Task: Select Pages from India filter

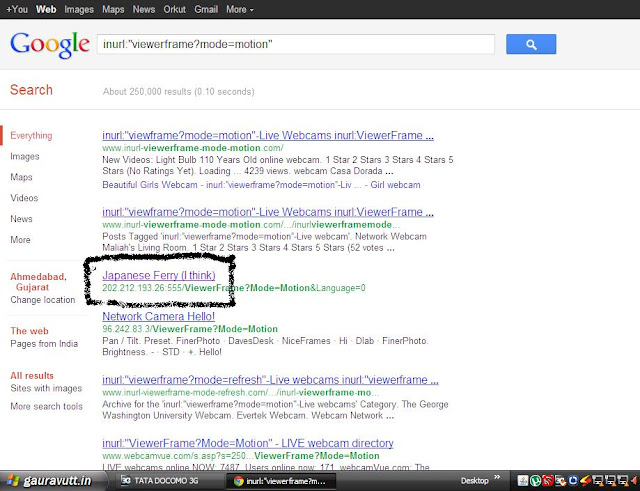Action: (44, 344)
